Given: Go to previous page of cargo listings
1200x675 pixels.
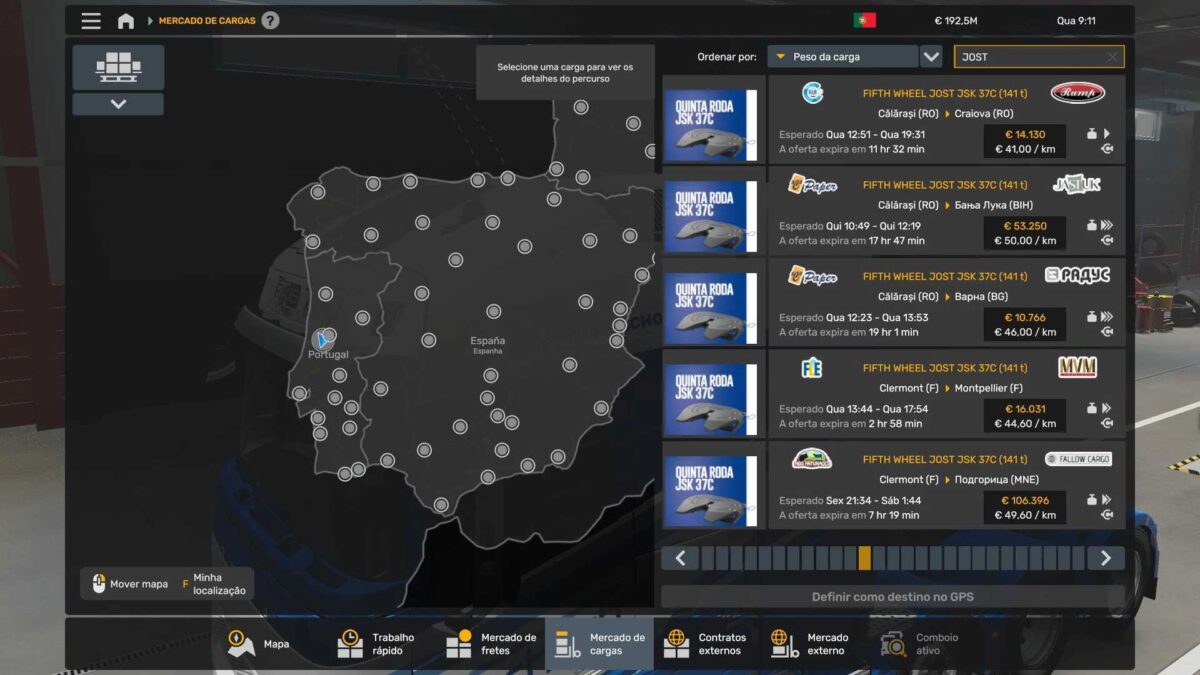Looking at the screenshot, I should coord(680,558).
